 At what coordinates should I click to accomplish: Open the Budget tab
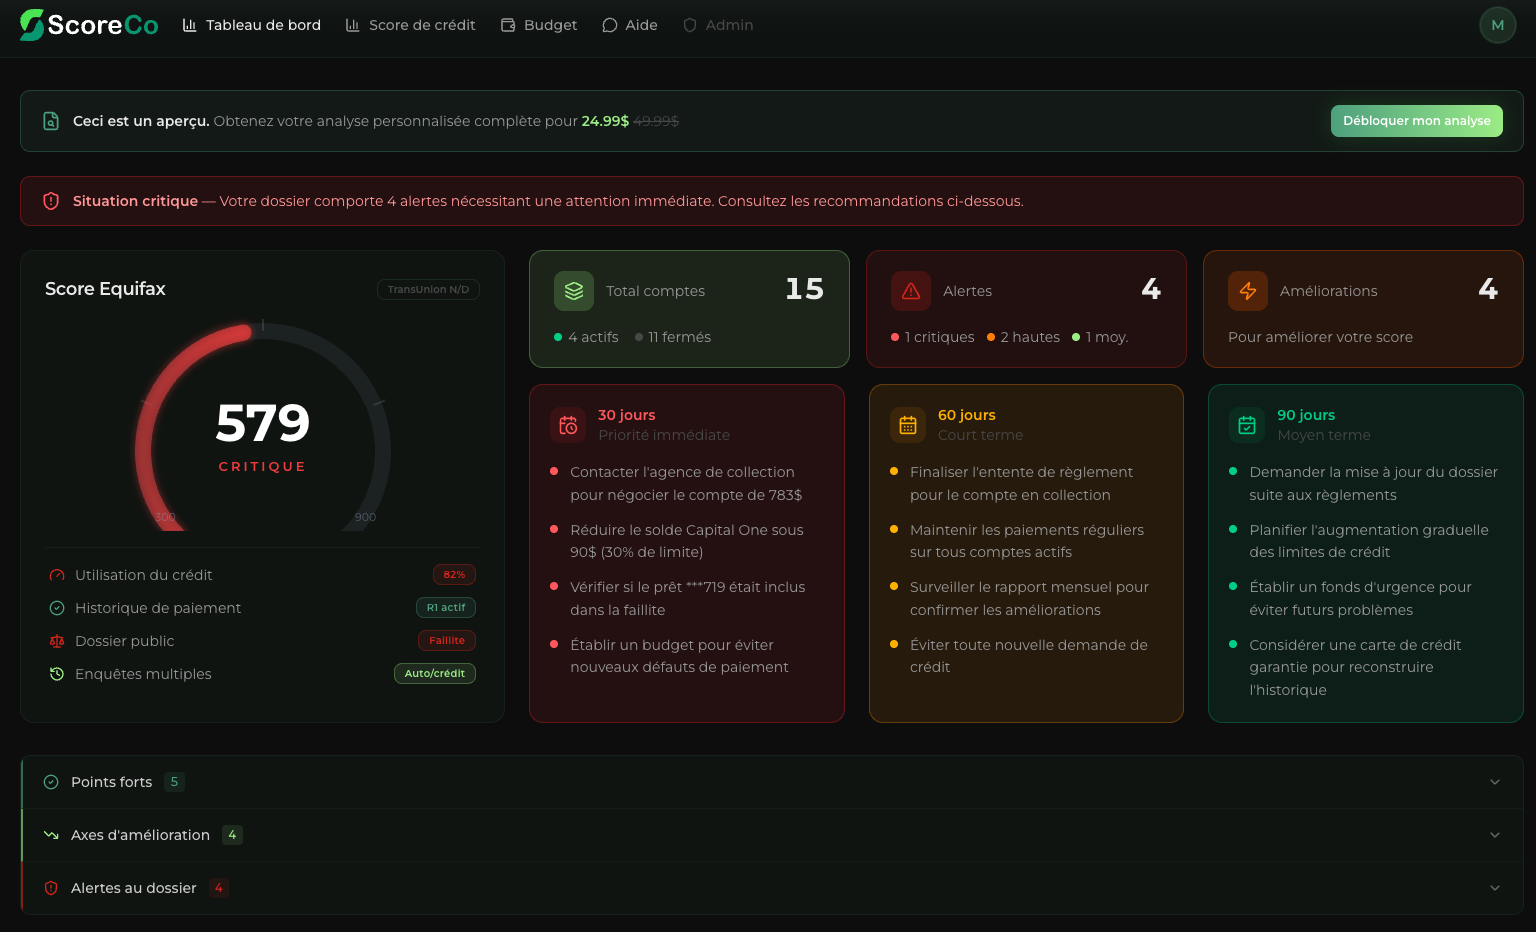(539, 25)
